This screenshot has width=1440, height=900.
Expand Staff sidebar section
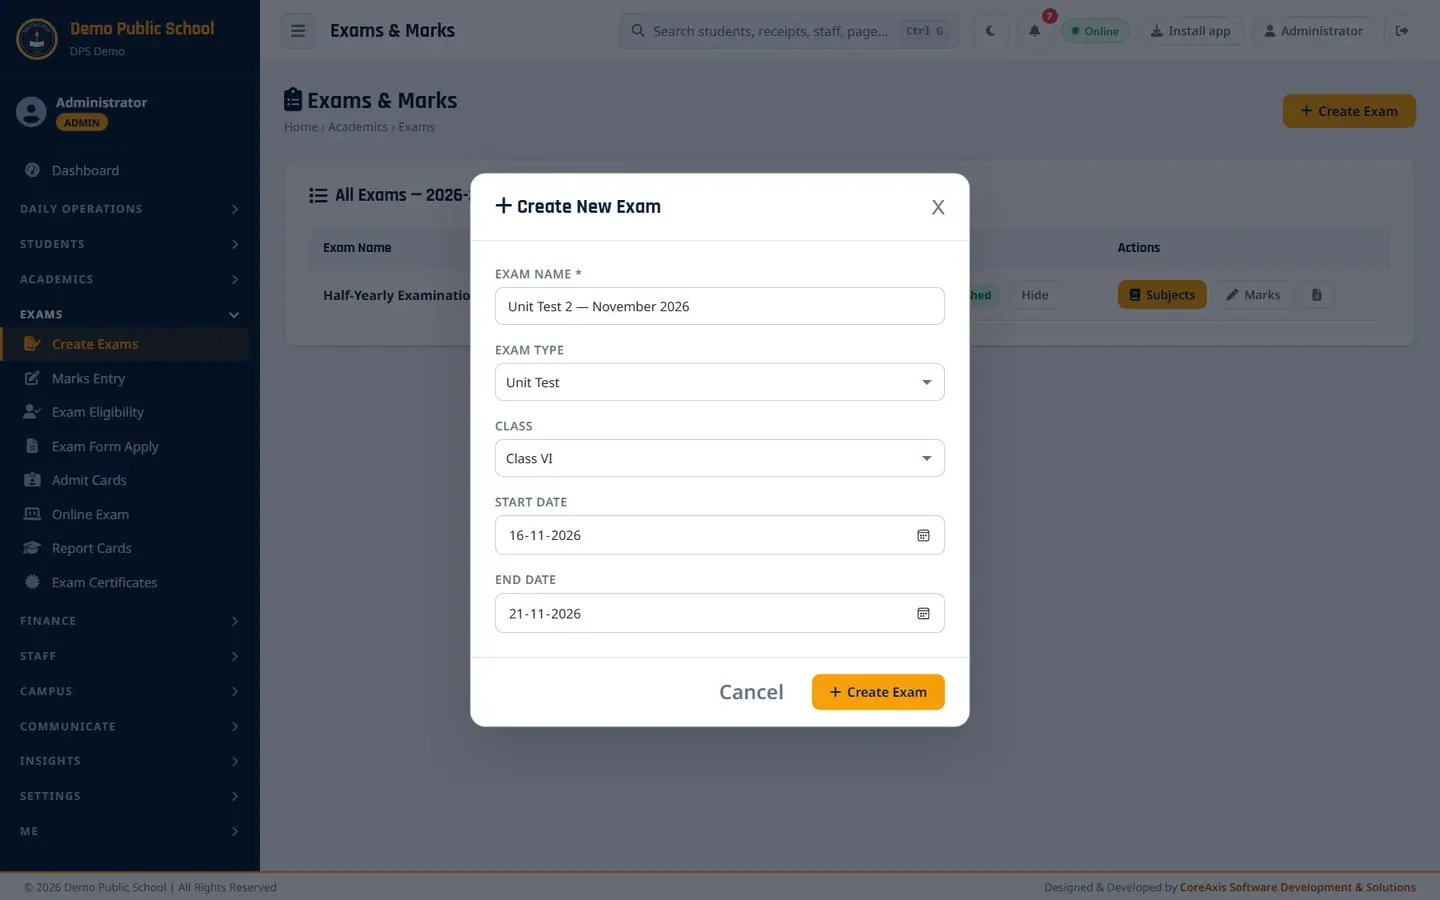130,656
